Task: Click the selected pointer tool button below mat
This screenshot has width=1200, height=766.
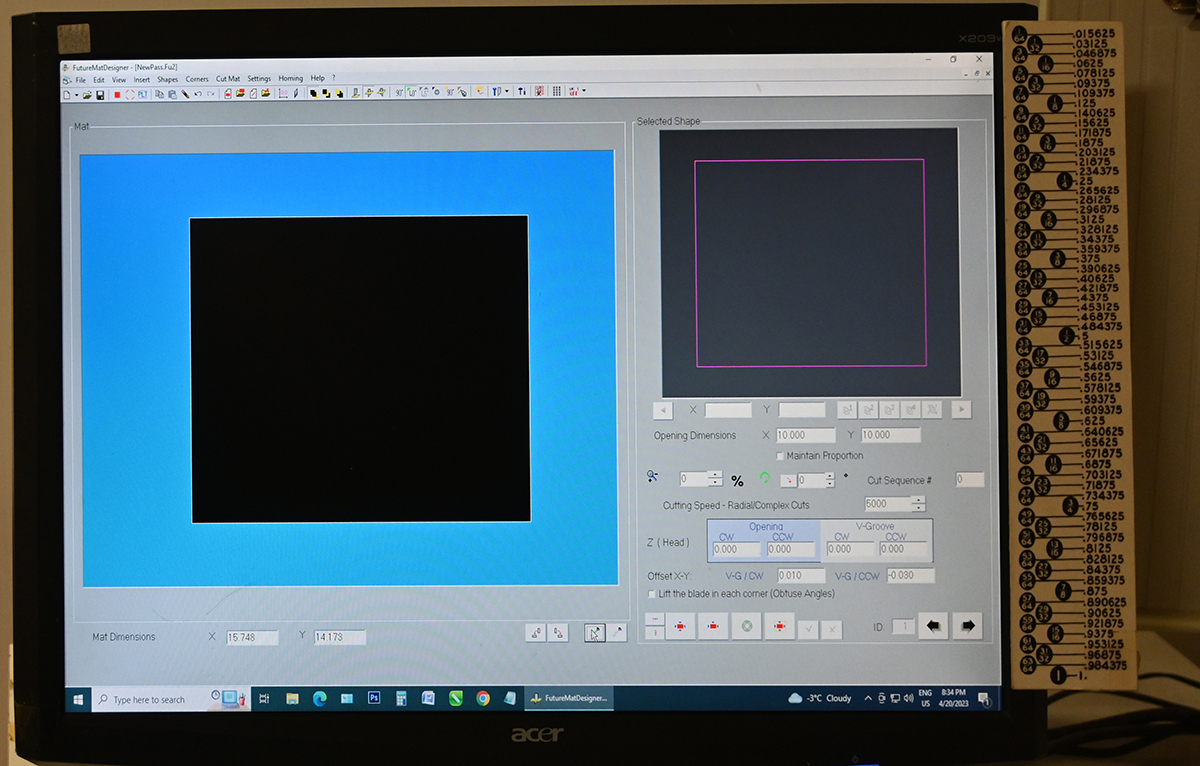Action: [594, 632]
